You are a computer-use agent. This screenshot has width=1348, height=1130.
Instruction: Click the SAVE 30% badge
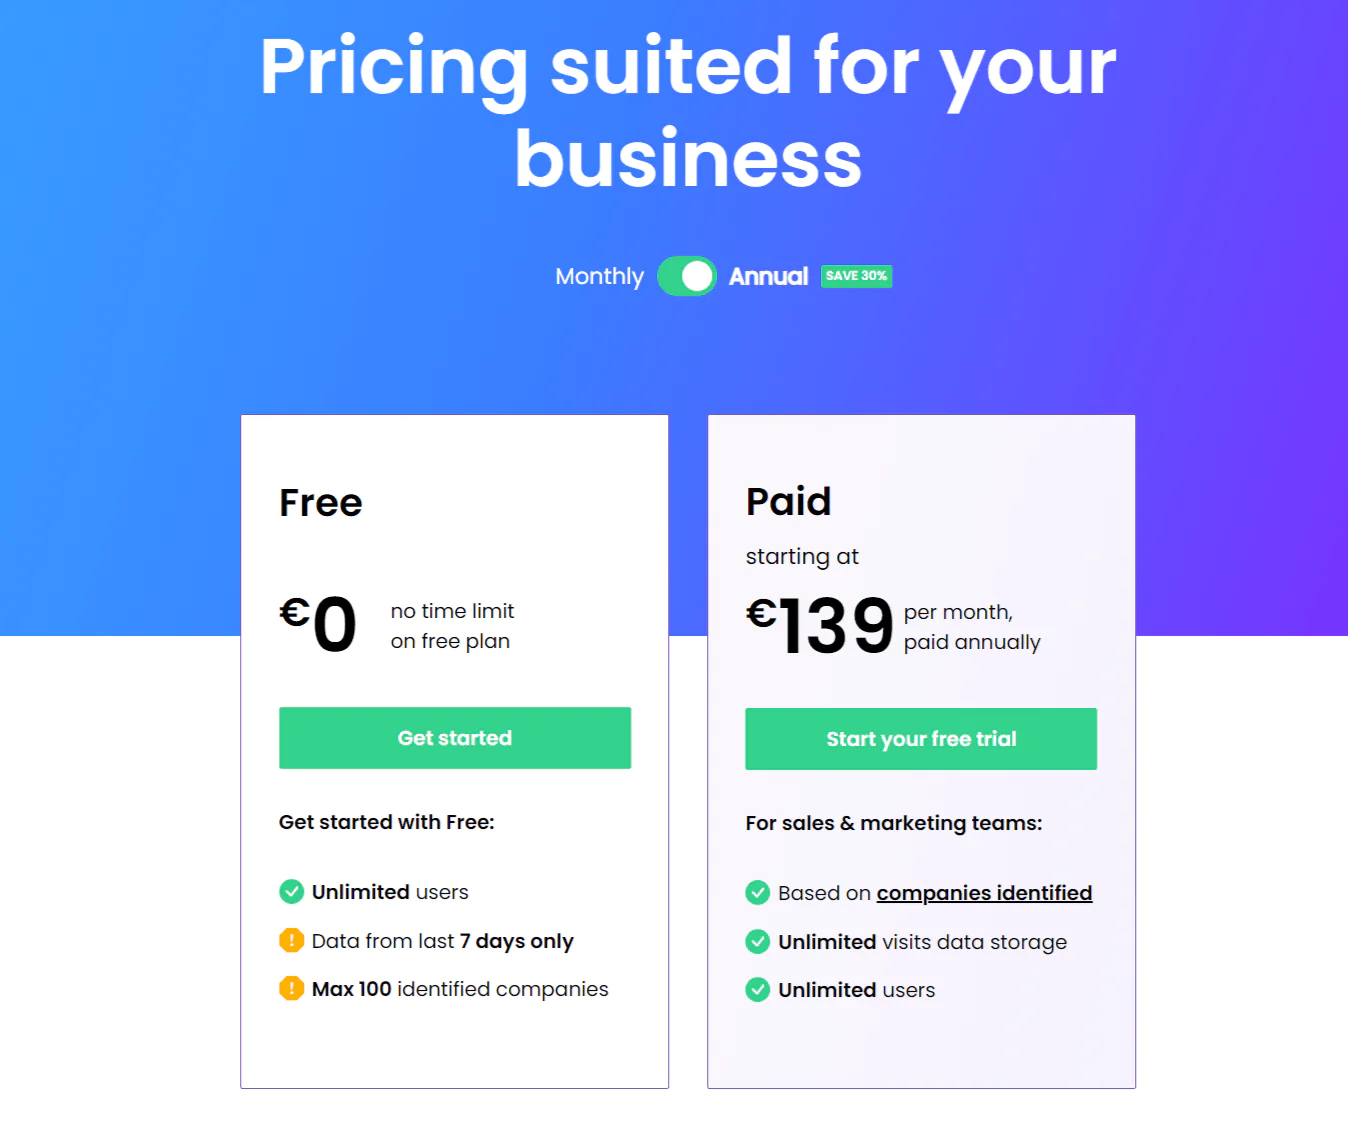tap(856, 276)
